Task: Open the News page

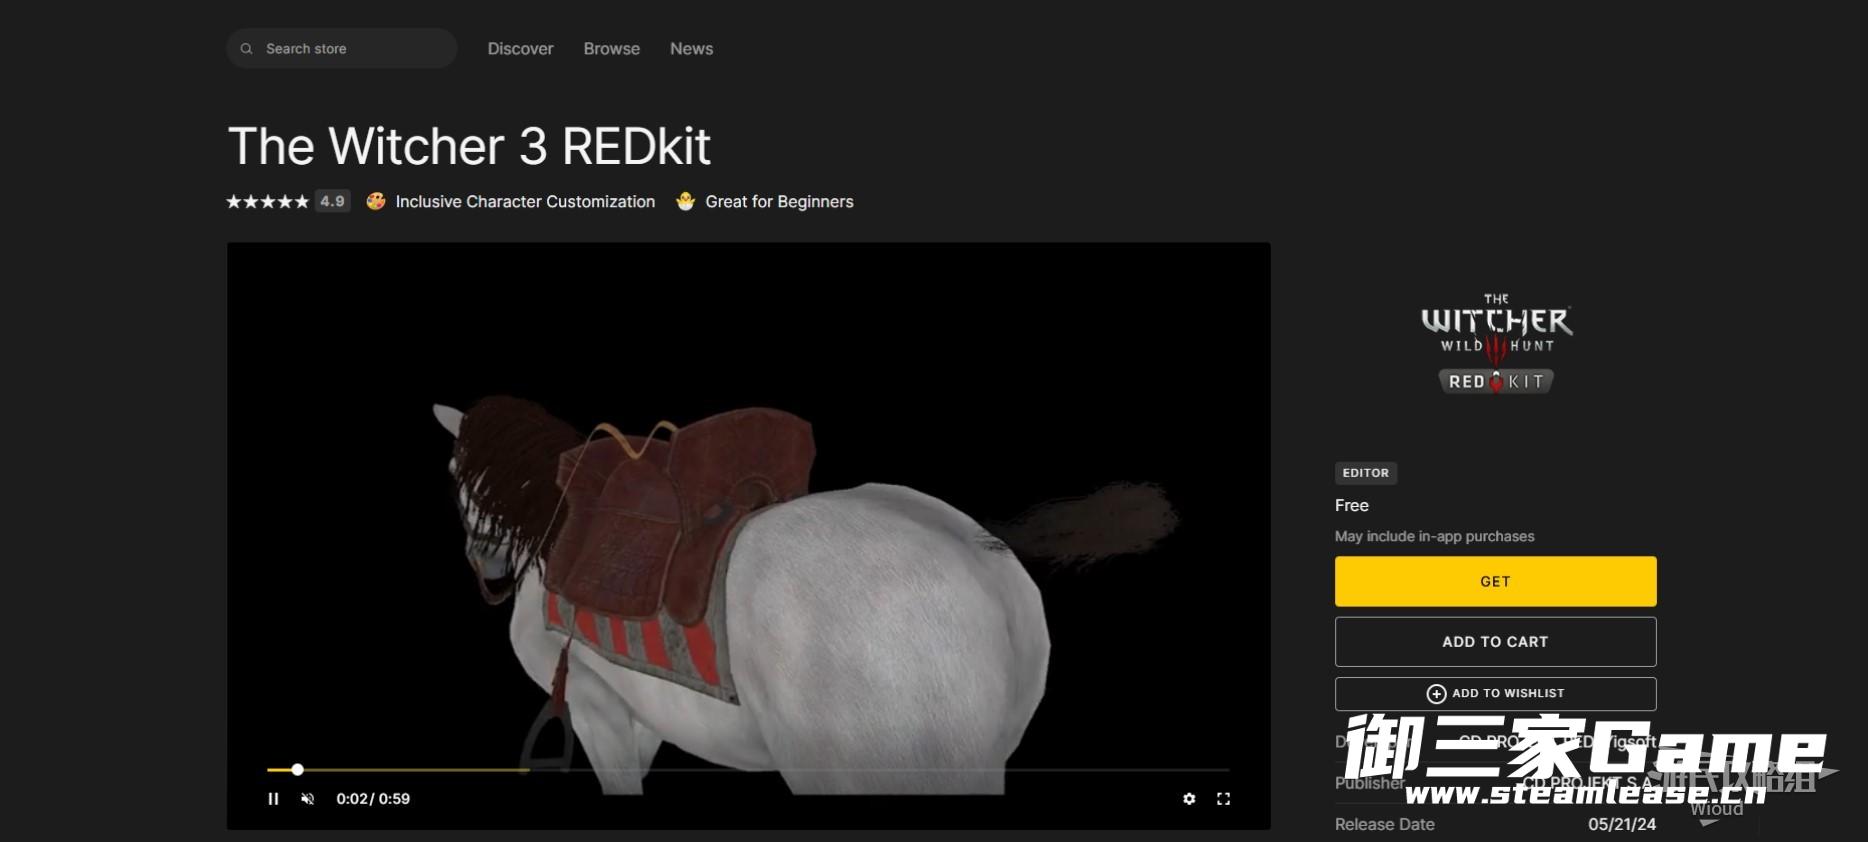Action: tap(691, 49)
